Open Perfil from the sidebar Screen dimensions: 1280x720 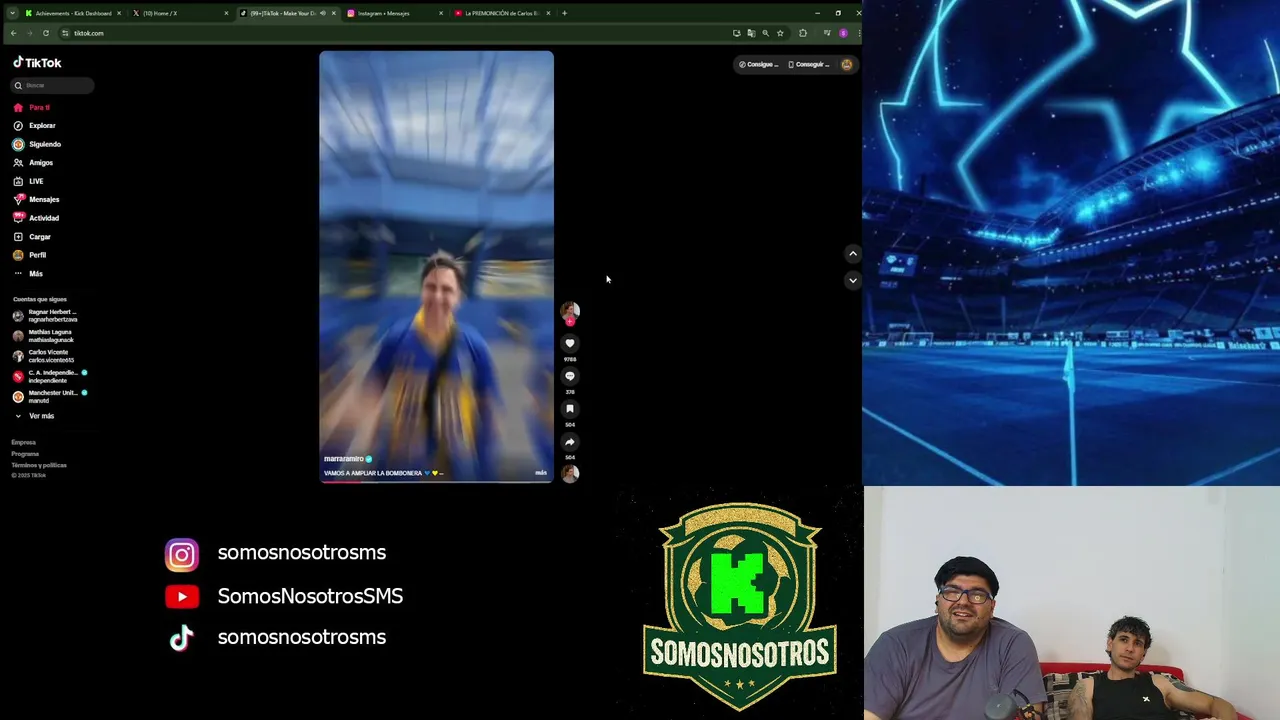tap(30, 255)
